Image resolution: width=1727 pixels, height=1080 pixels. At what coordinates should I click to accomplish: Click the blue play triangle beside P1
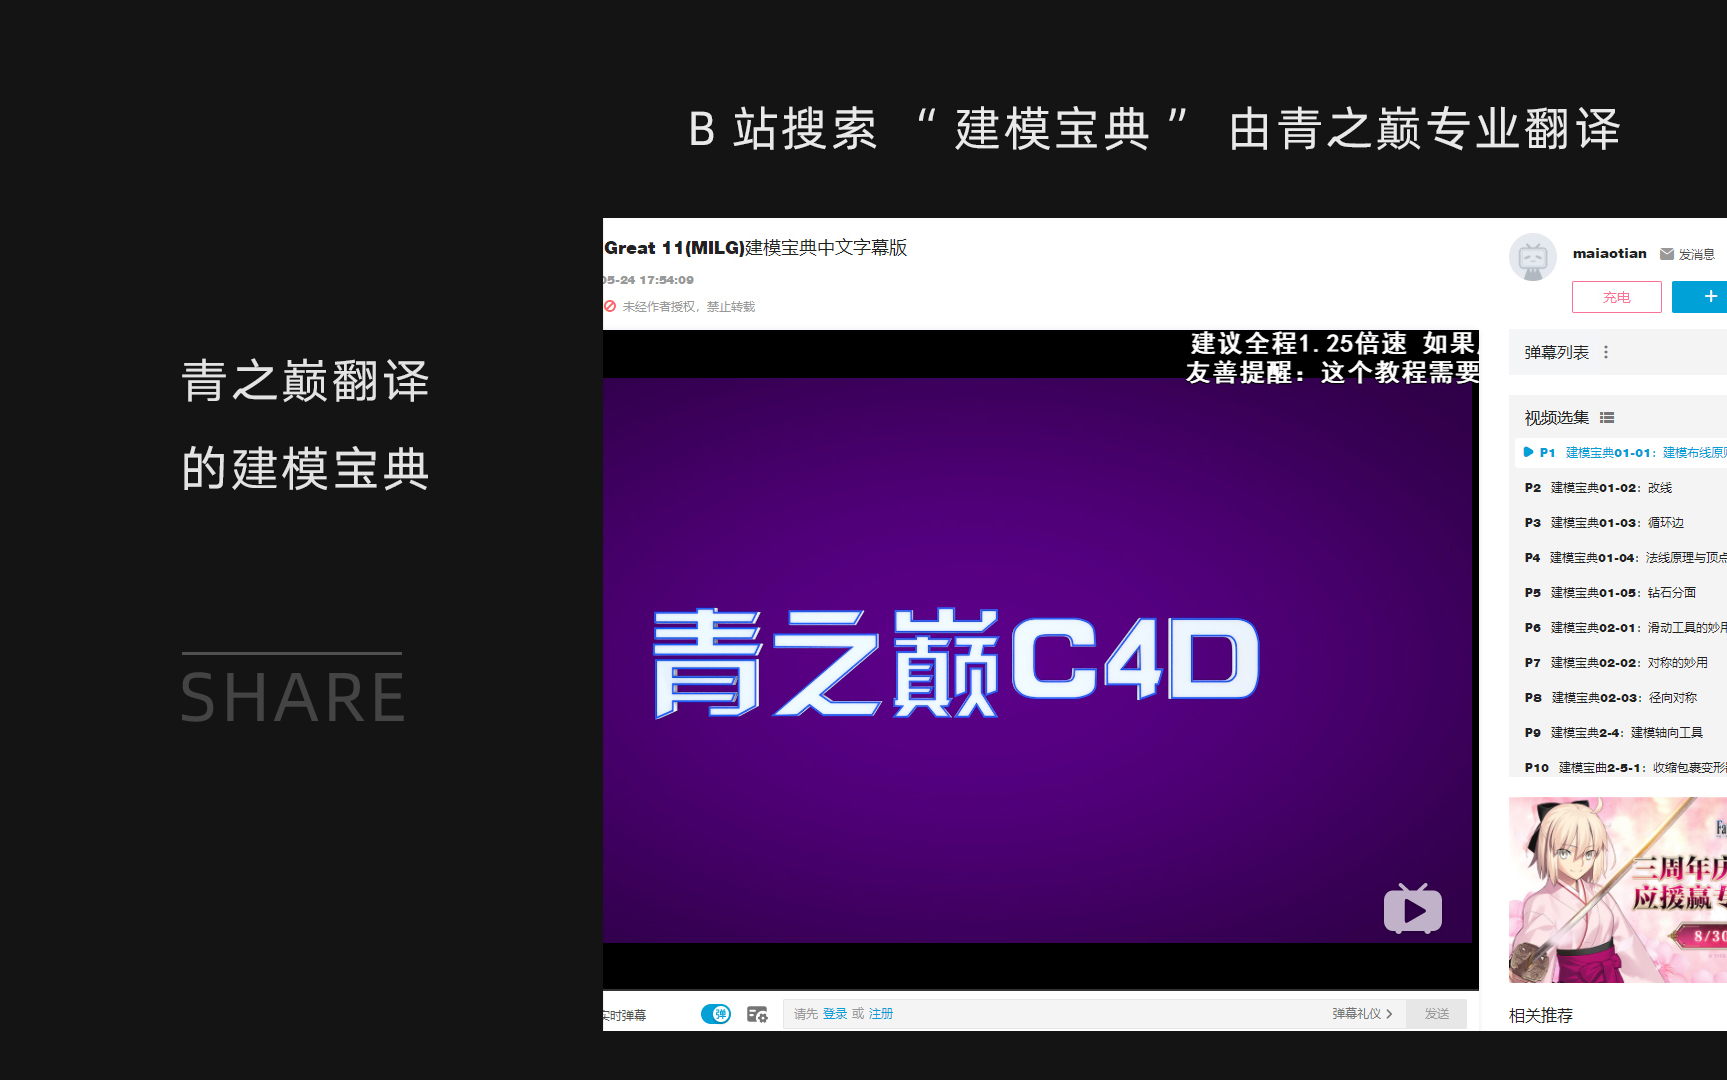click(x=1528, y=452)
